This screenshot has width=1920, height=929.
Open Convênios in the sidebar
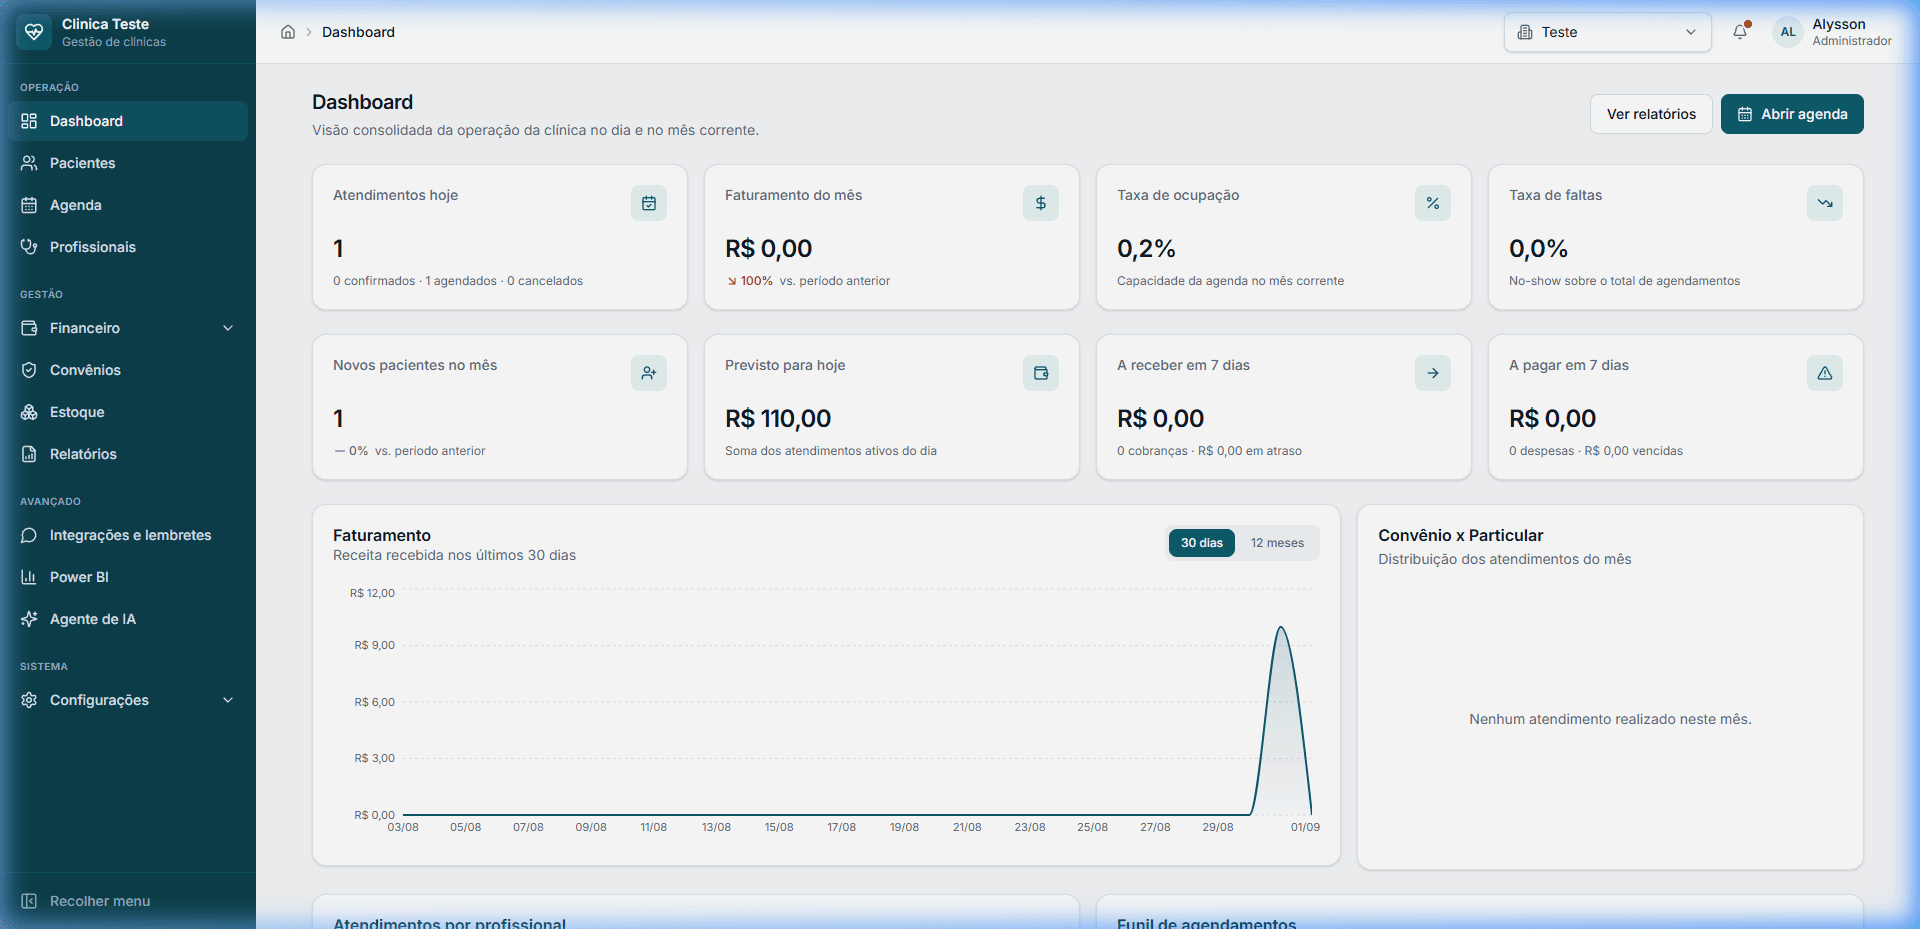point(128,370)
